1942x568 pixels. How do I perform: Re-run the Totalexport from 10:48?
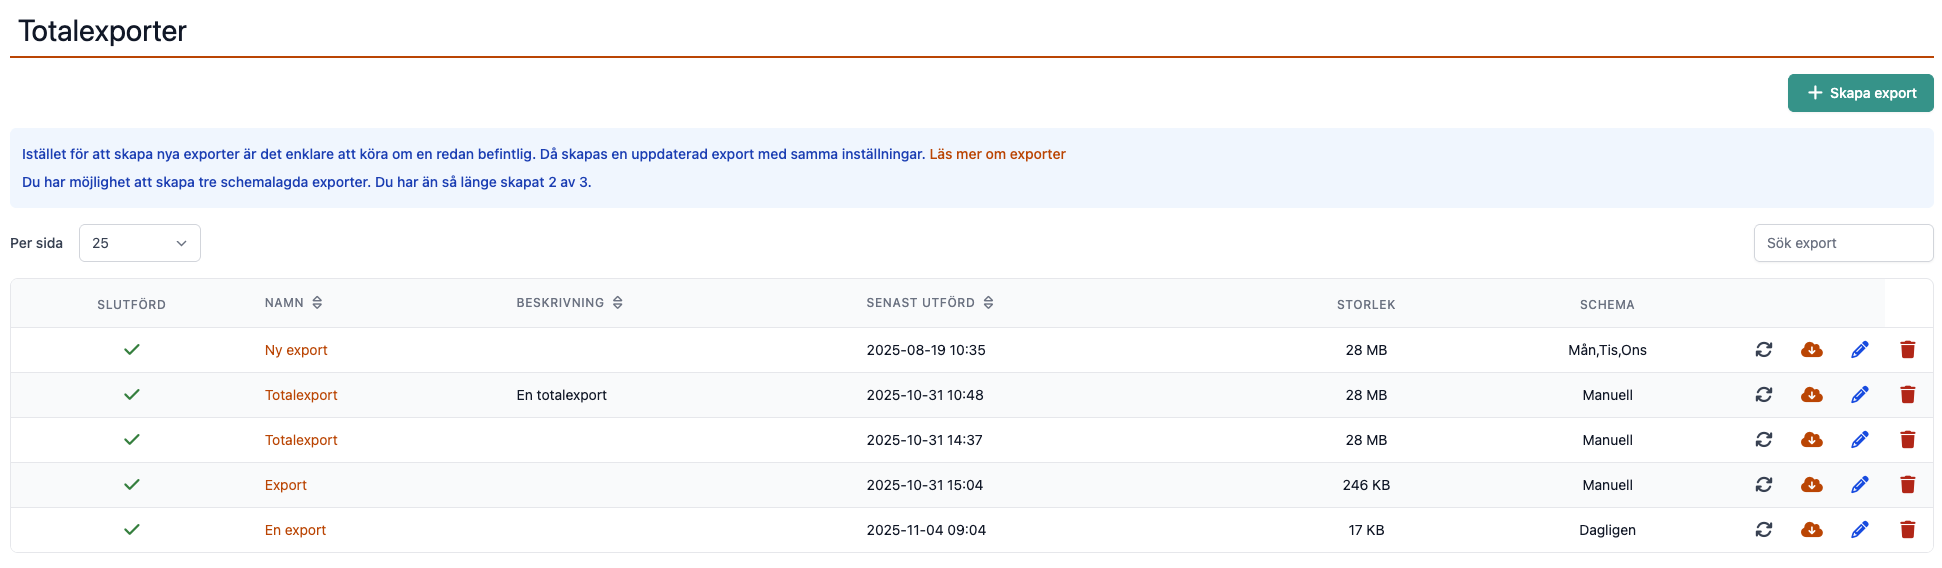pyautogui.click(x=1764, y=395)
